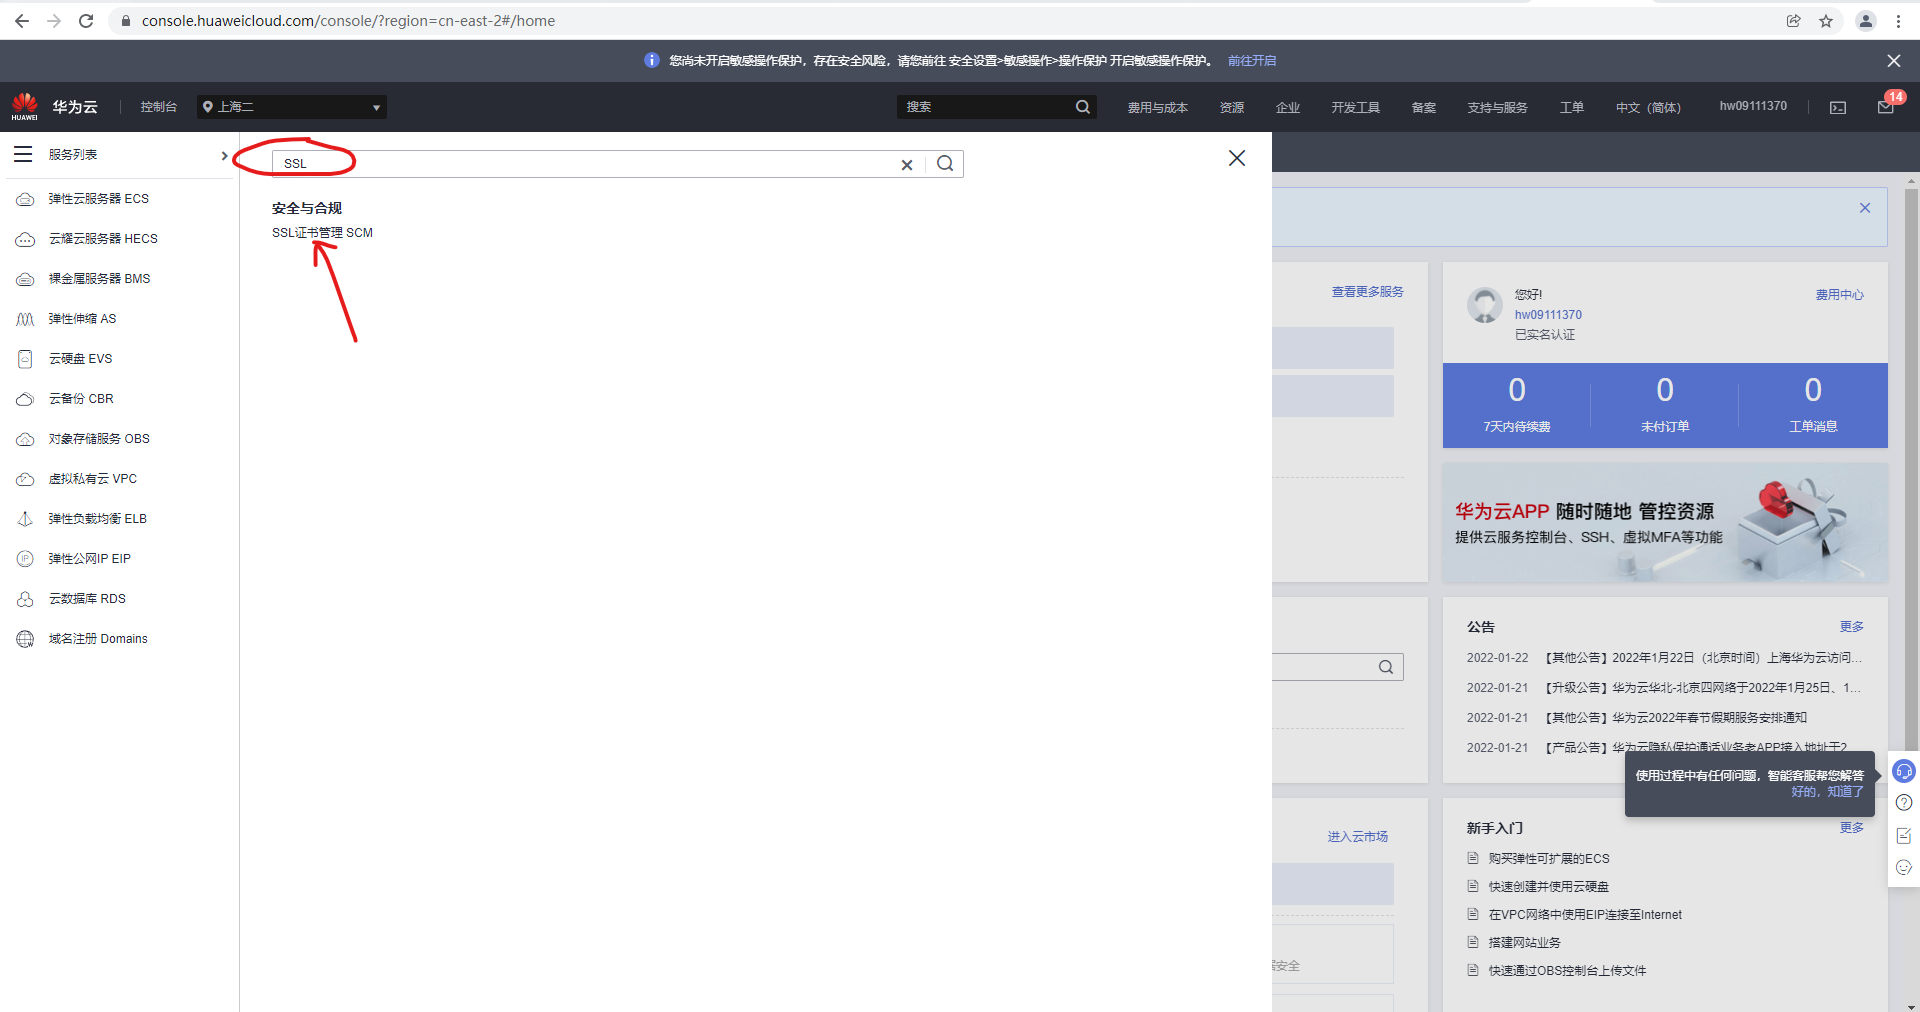Close the service list panel
The height and width of the screenshot is (1012, 1920).
(1237, 158)
